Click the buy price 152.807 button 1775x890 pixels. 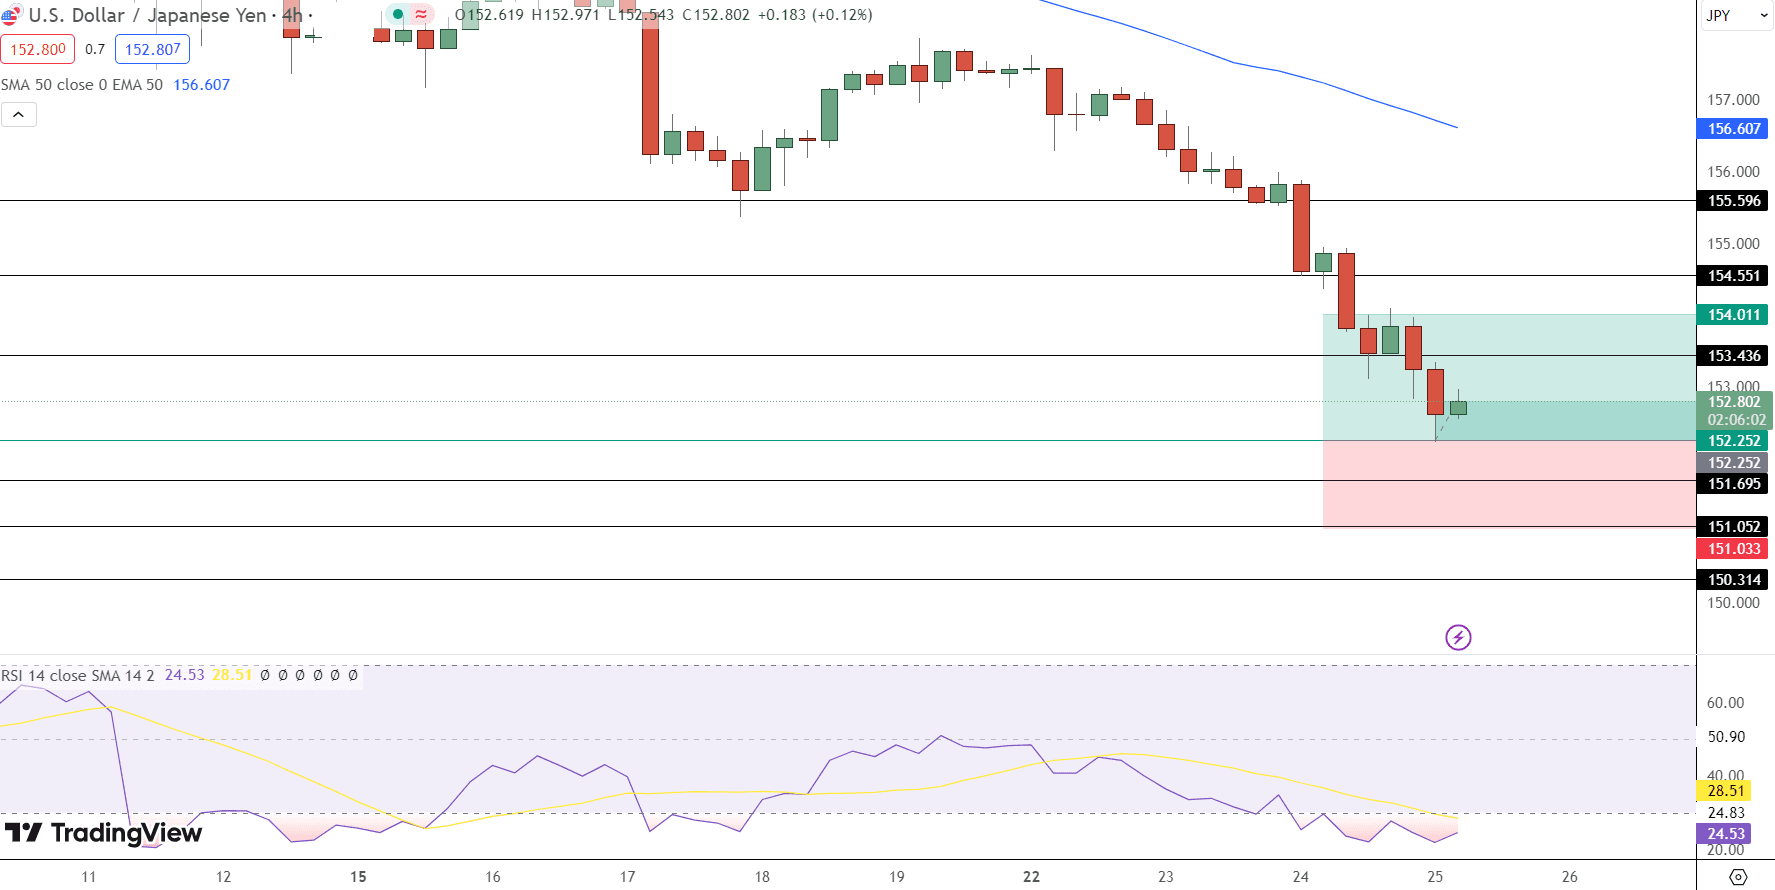[x=152, y=49]
